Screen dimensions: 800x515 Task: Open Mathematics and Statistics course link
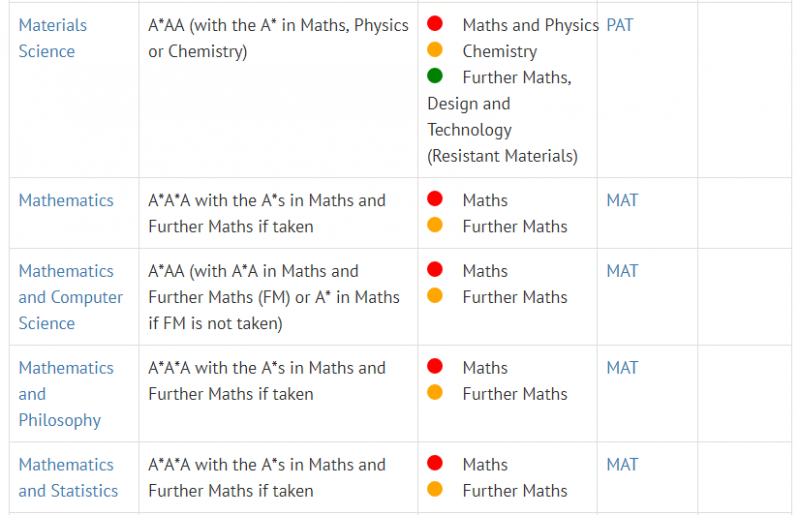[x=68, y=477]
